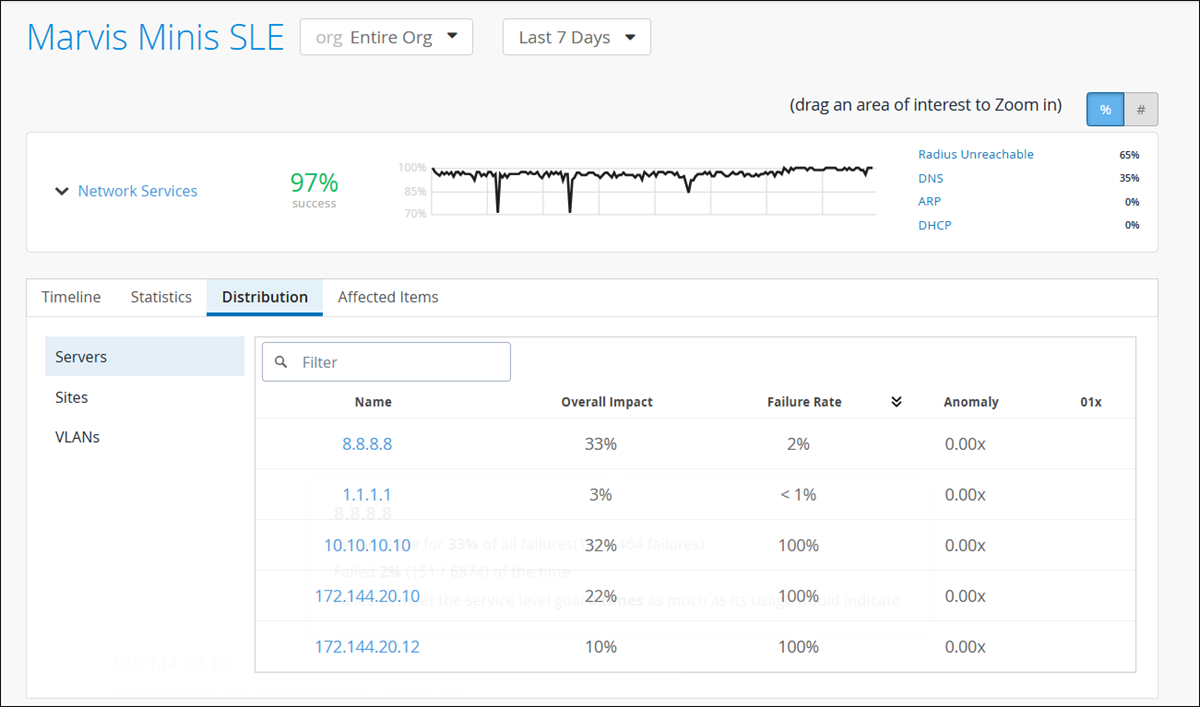Open the 172.144.20.12 server link
The image size is (1200, 707).
pyautogui.click(x=367, y=647)
